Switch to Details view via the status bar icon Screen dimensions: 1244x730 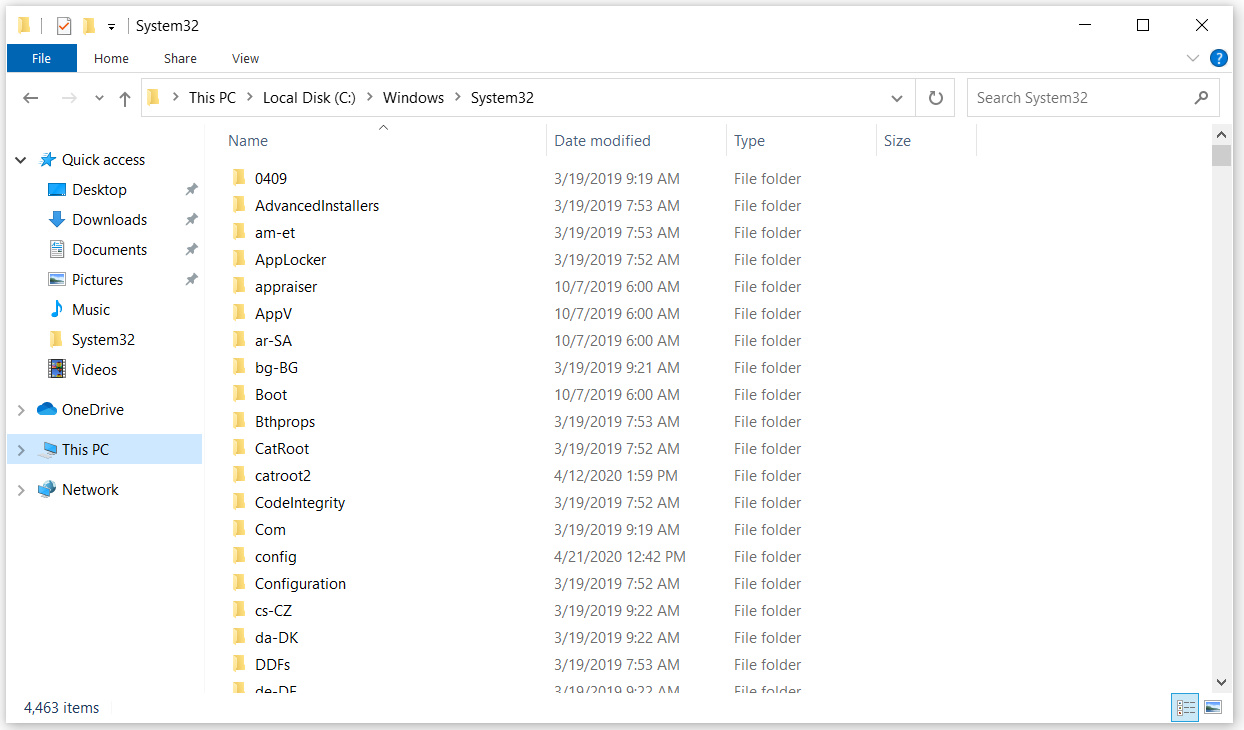coord(1185,707)
